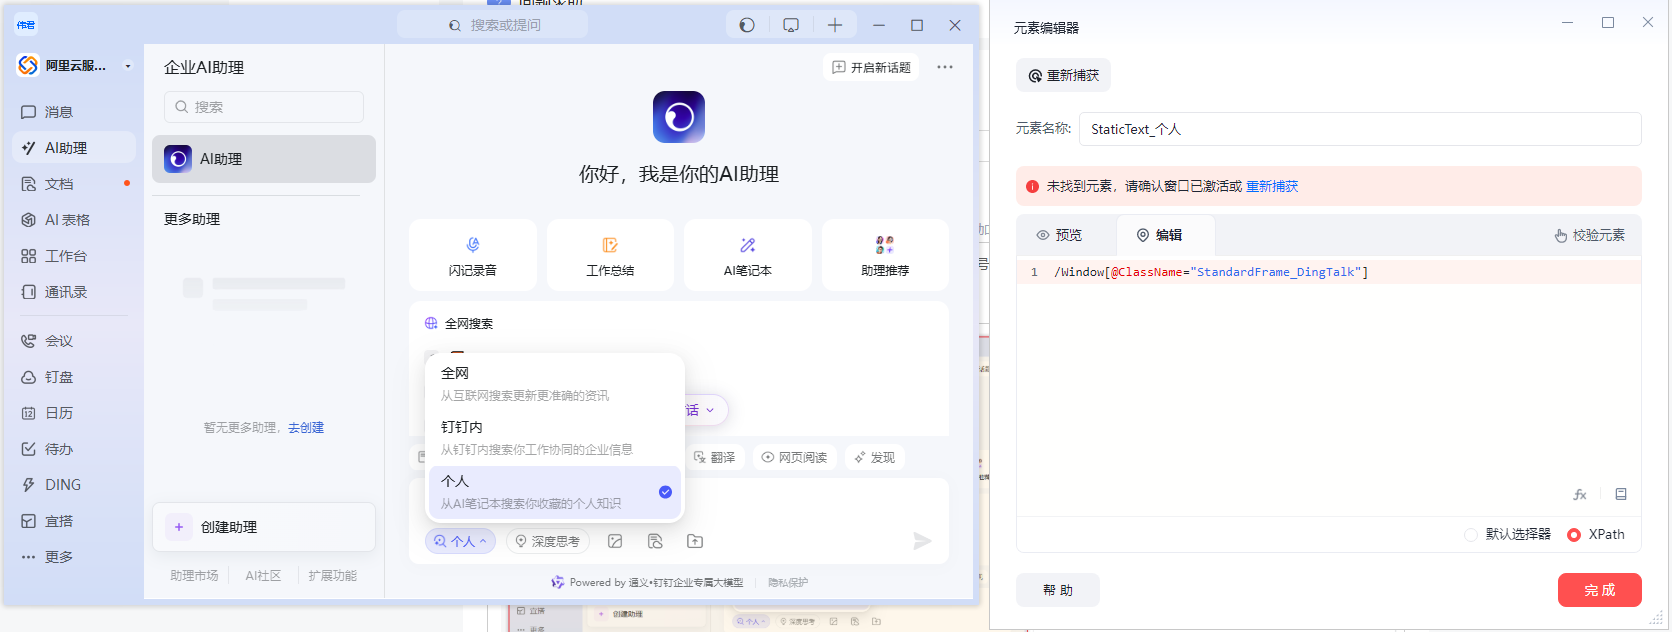This screenshot has width=1672, height=632.
Task: Open the 助理市场 link
Action: (194, 576)
